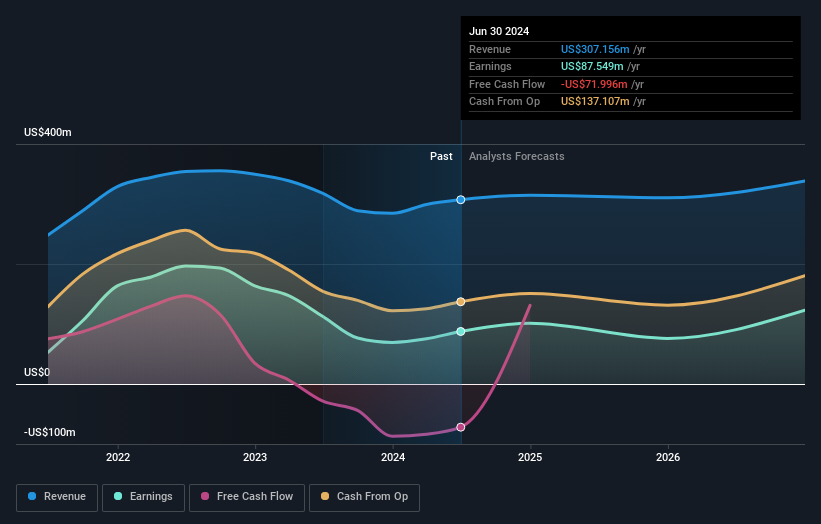The width and height of the screenshot is (821, 524).
Task: Click the US$400m y-axis label
Action: pos(48,132)
